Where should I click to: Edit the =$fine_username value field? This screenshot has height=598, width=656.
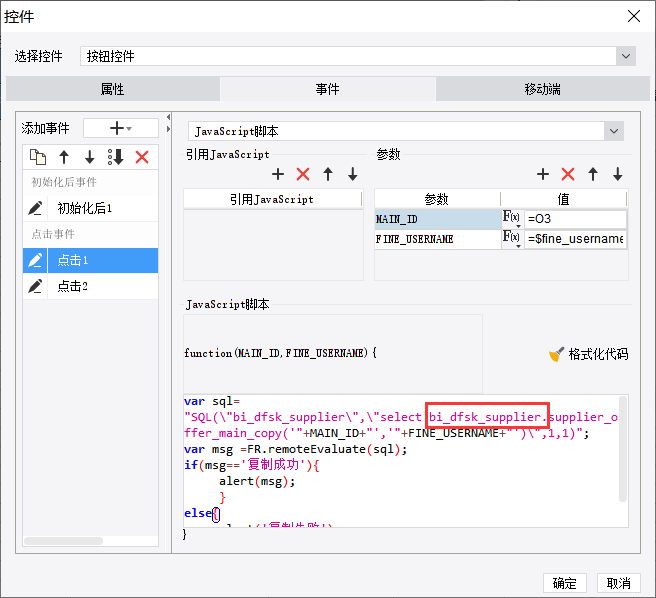coord(575,239)
